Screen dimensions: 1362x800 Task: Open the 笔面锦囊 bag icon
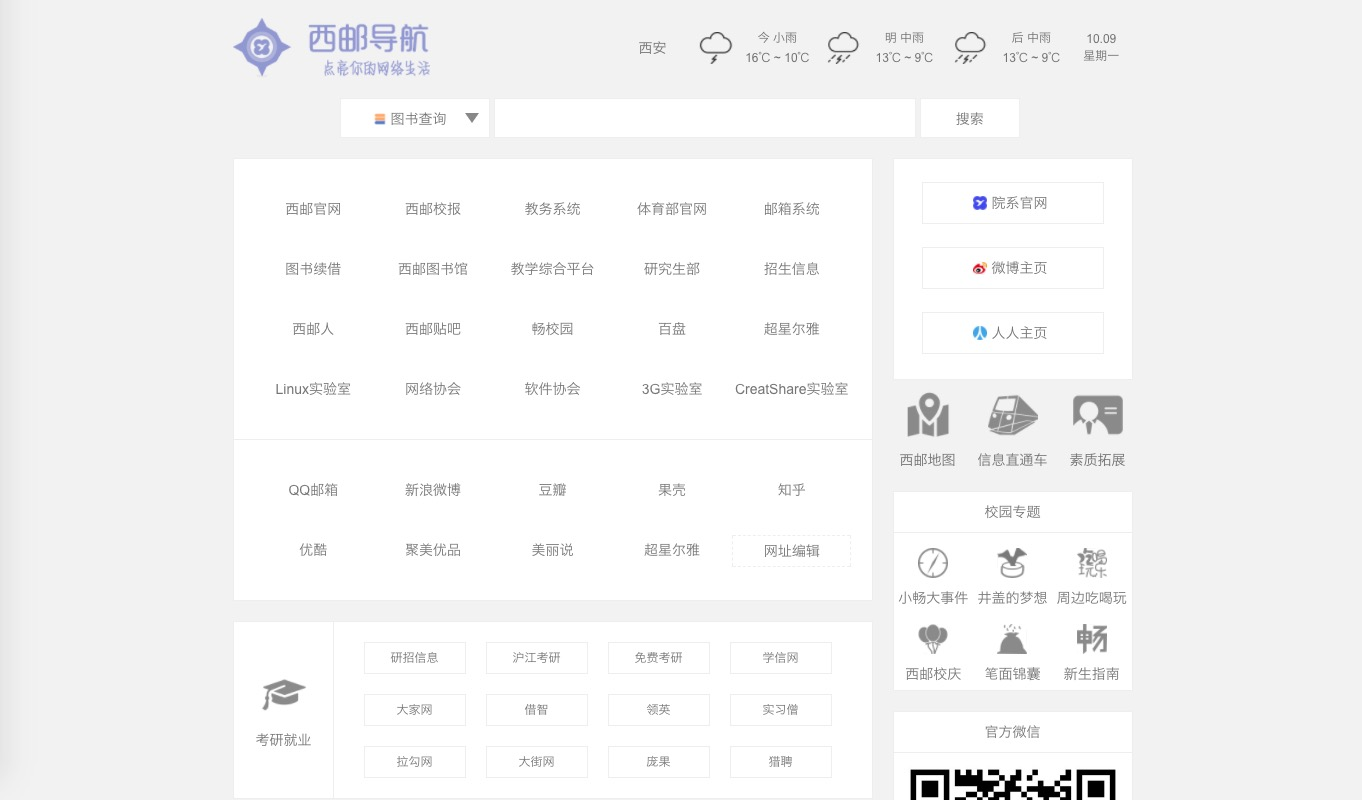tap(1012, 639)
